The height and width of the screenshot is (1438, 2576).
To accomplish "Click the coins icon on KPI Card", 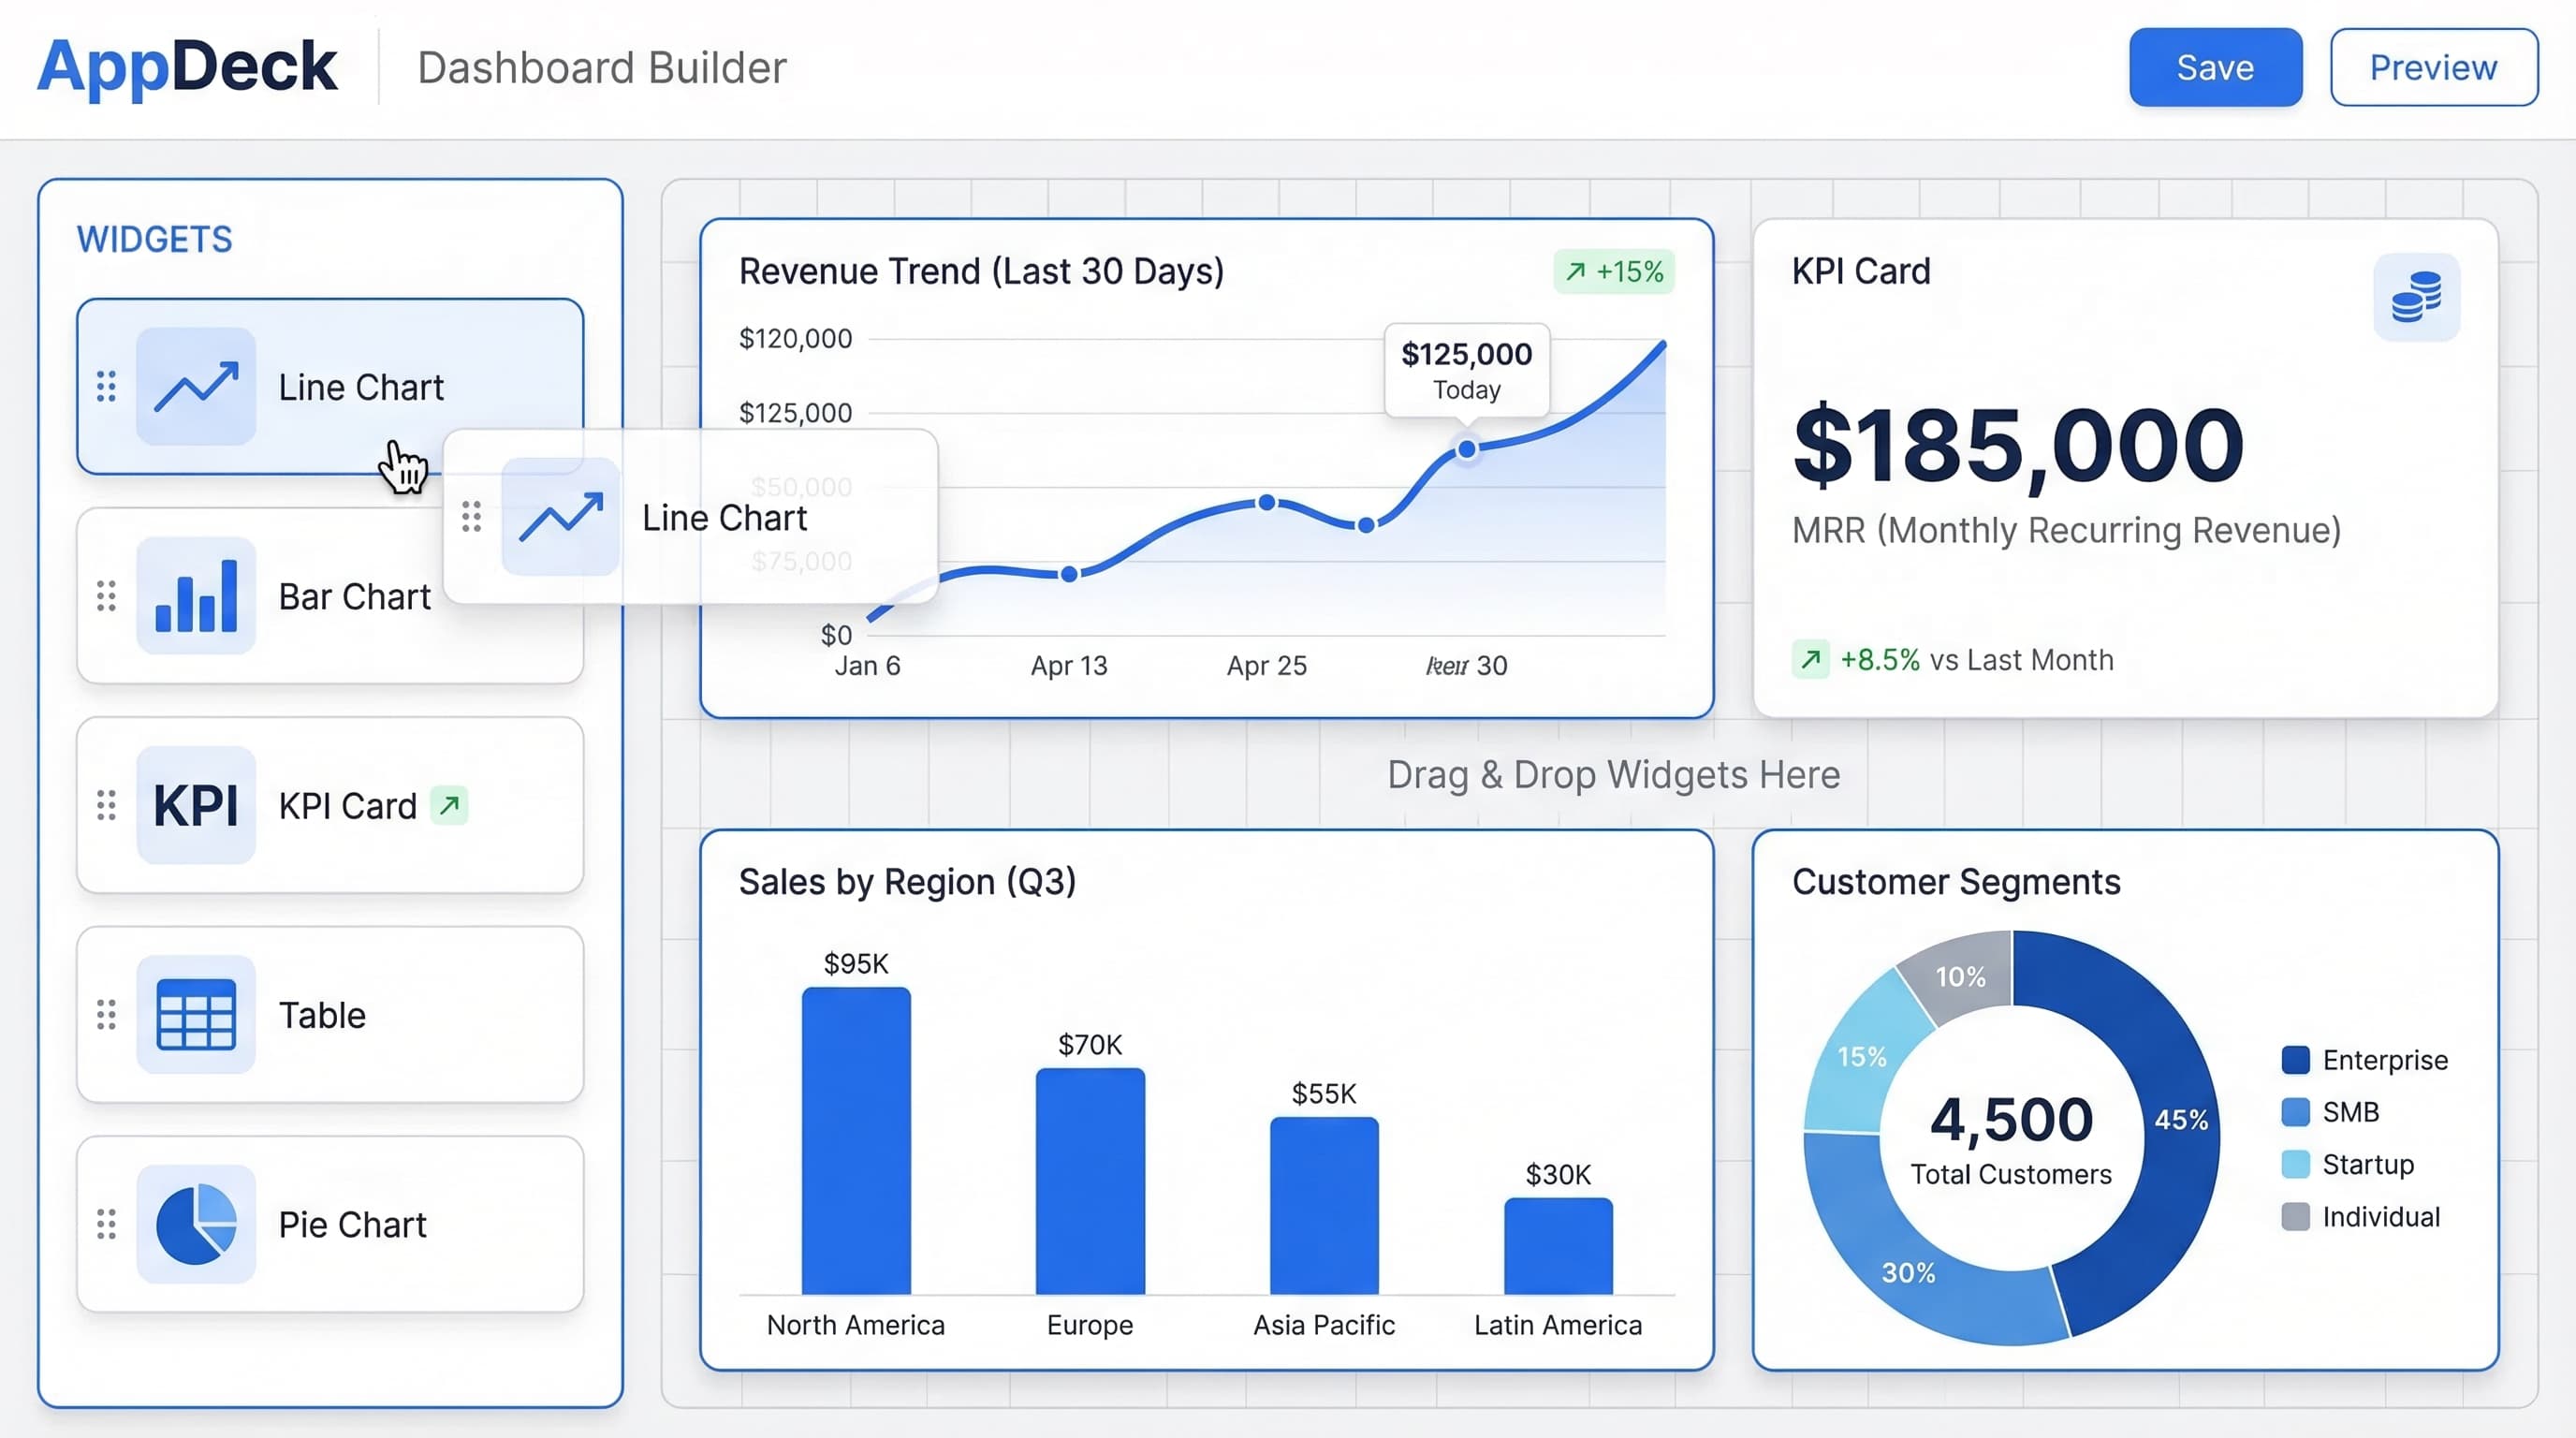I will pos(2417,297).
